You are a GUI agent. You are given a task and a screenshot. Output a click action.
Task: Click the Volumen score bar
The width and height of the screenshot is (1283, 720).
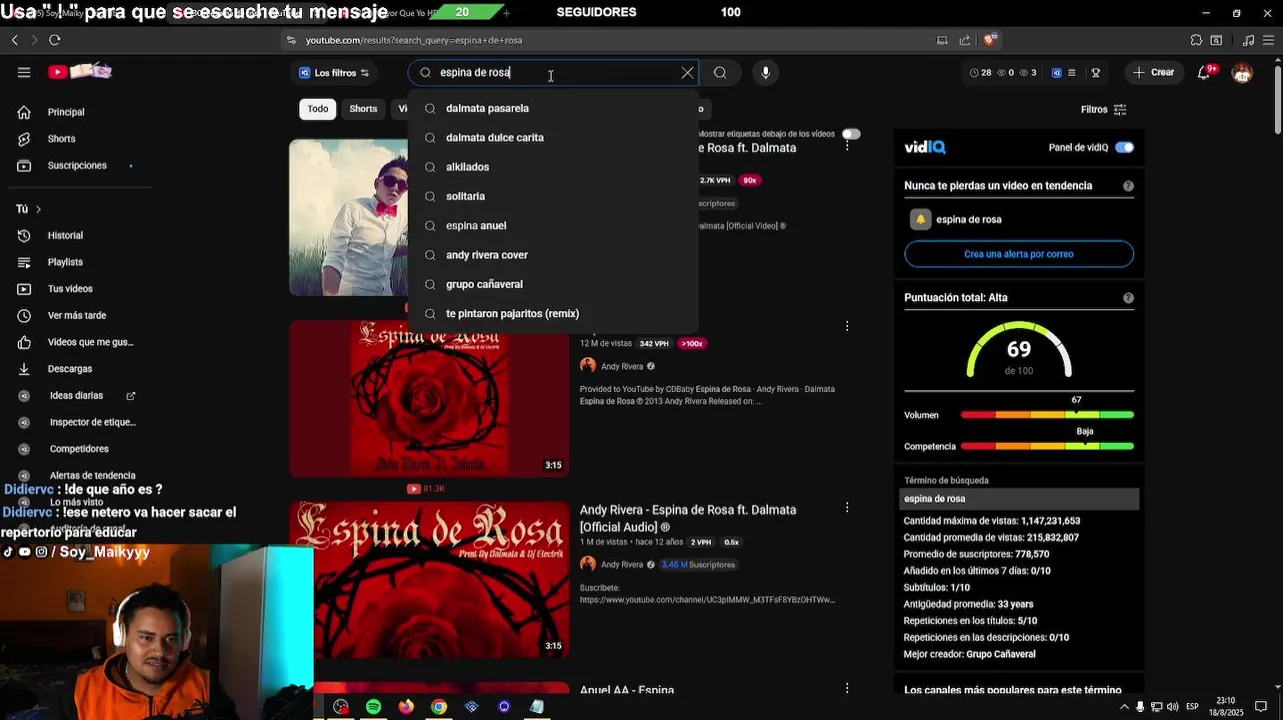pos(1047,415)
